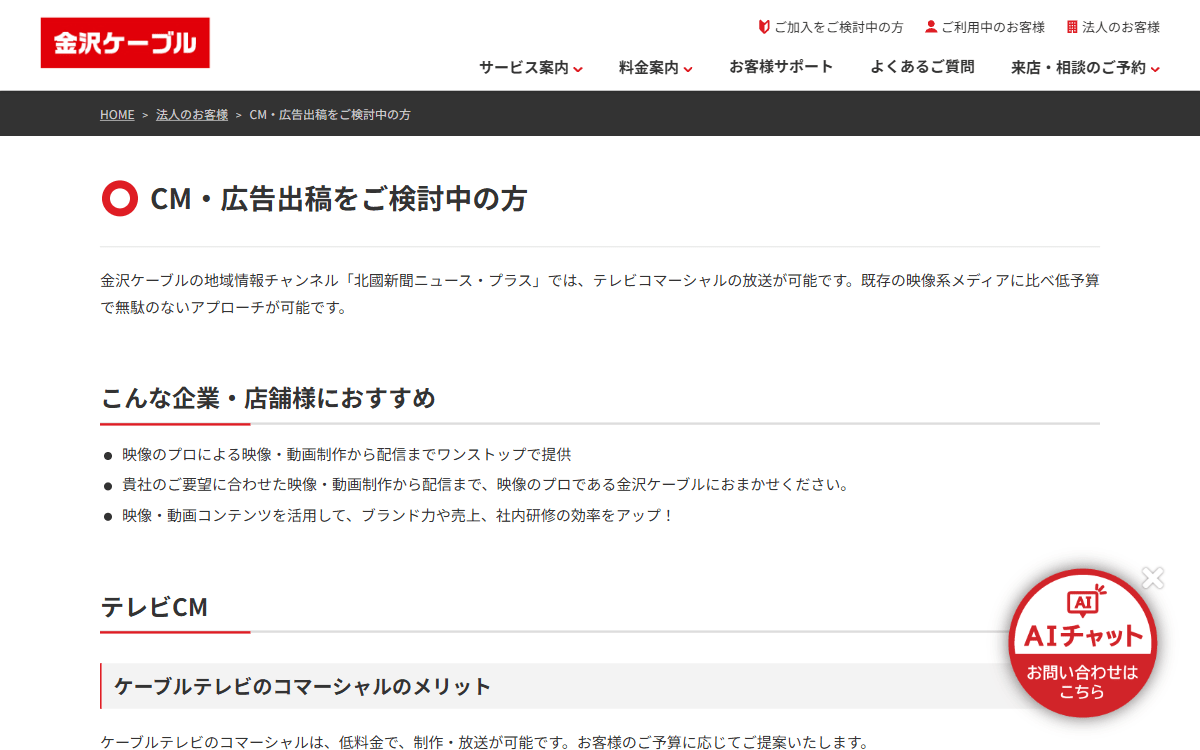1200x750 pixels.
Task: Open the AIチャット inquiry bubble
Action: pyautogui.click(x=1082, y=643)
